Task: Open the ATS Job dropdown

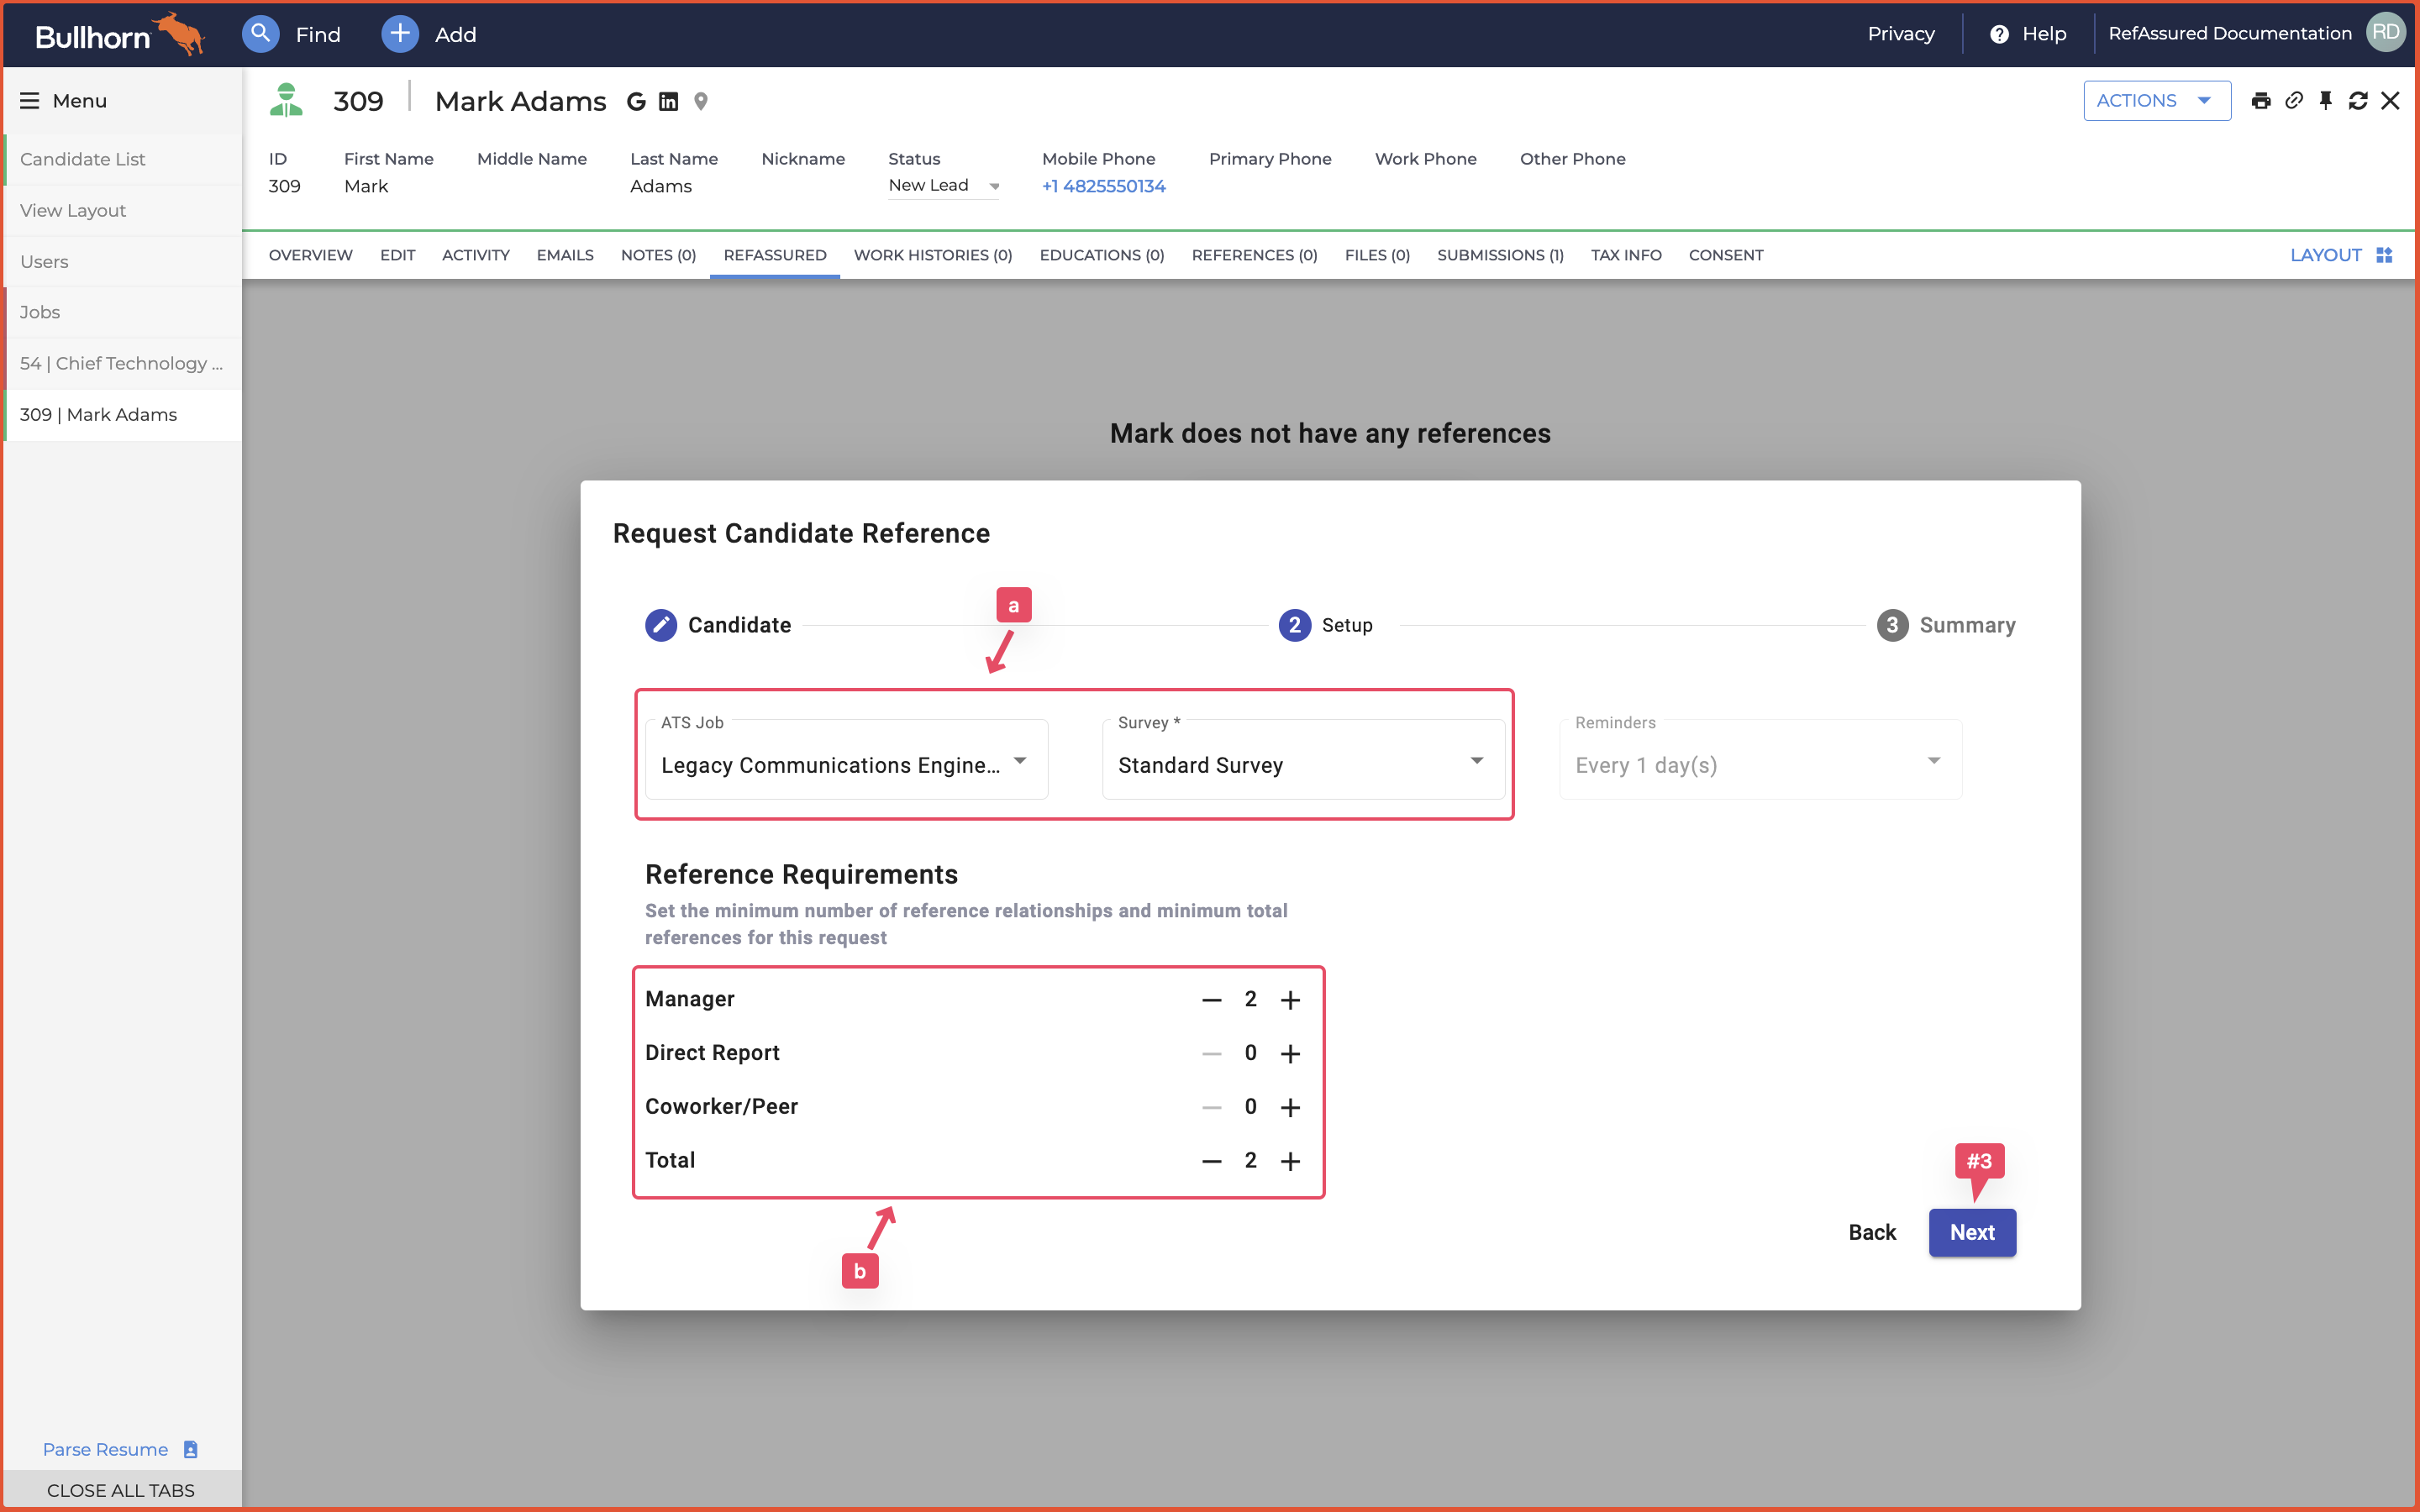Action: tap(847, 760)
